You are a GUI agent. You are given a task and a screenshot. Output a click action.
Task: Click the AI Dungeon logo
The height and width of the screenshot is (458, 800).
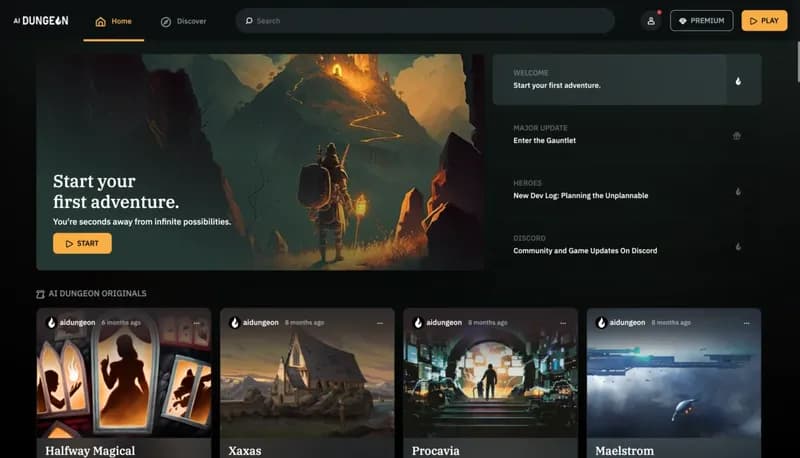(x=41, y=21)
